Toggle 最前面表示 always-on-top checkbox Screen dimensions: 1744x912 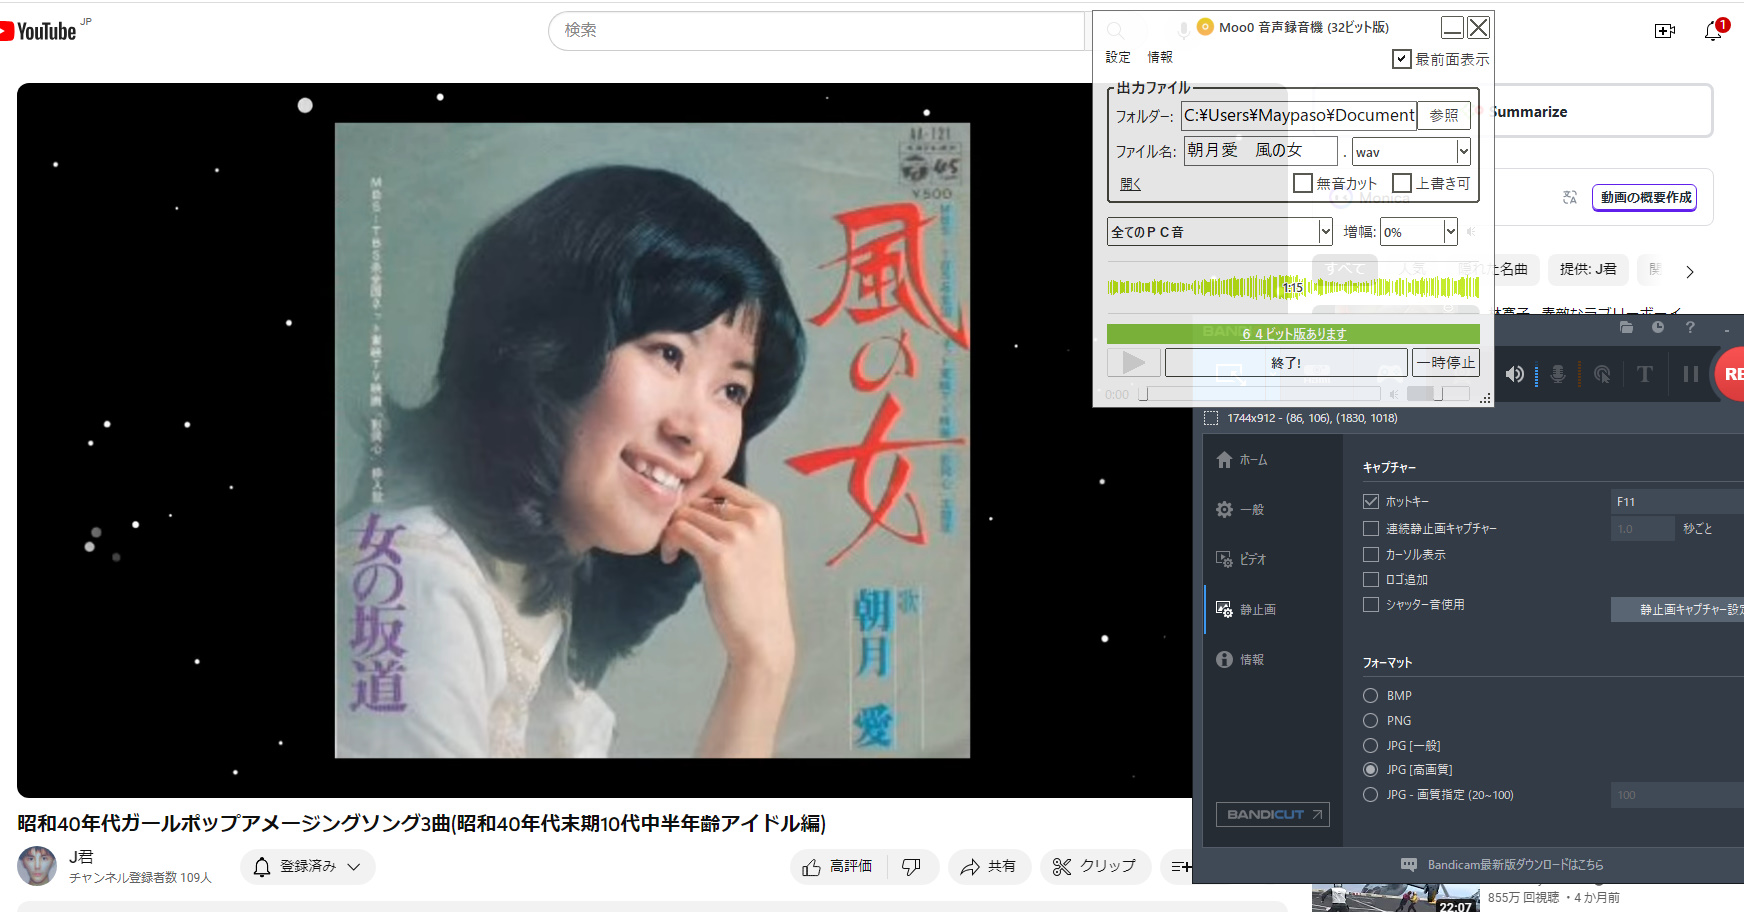(x=1402, y=59)
